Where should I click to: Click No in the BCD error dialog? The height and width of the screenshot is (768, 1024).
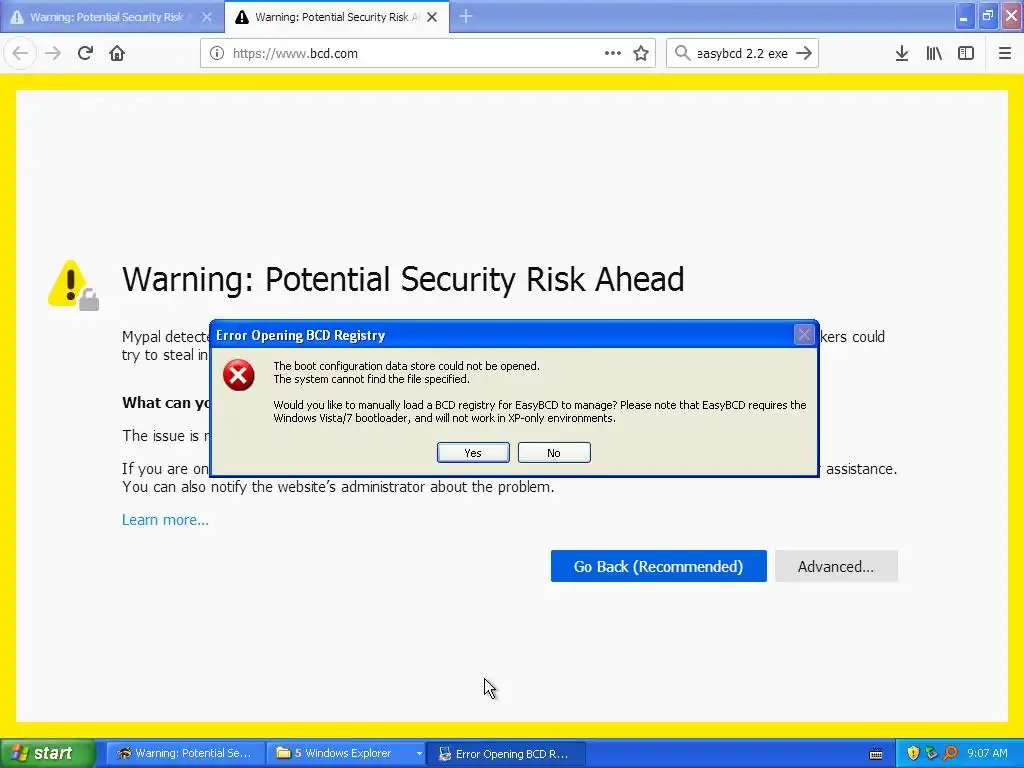(x=554, y=453)
